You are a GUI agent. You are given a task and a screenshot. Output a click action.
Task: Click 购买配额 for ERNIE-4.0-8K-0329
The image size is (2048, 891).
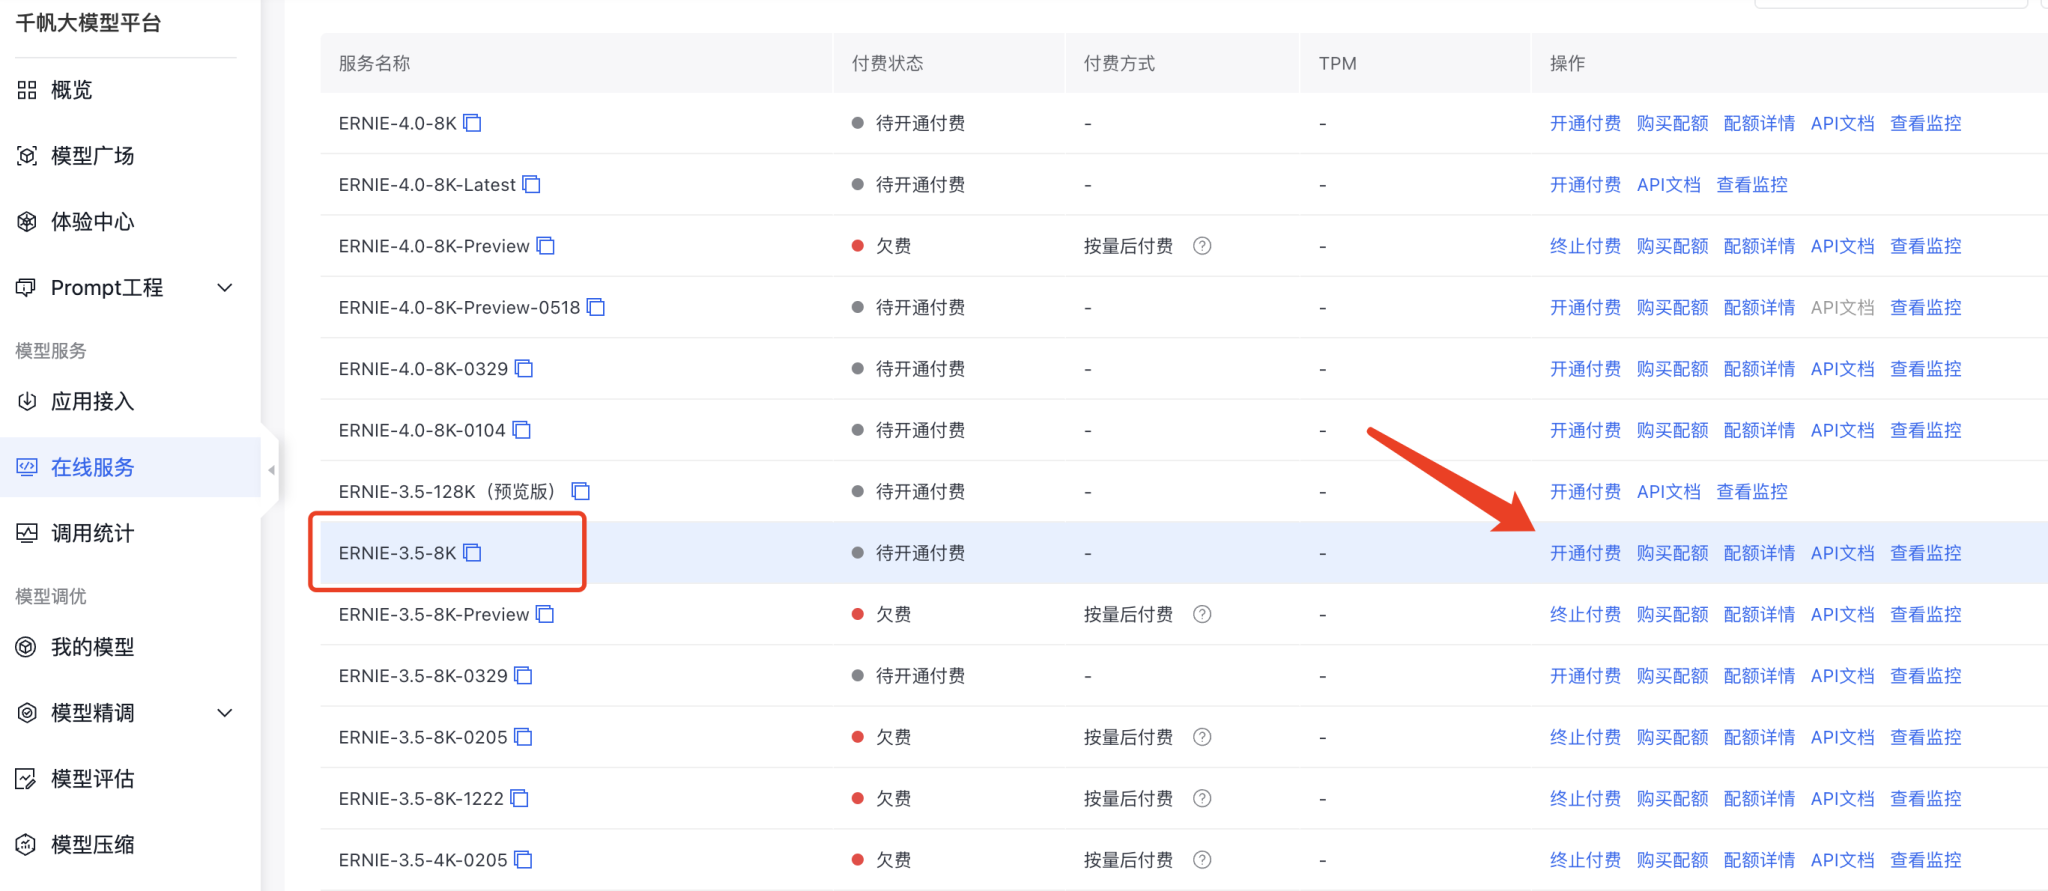[x=1672, y=369]
